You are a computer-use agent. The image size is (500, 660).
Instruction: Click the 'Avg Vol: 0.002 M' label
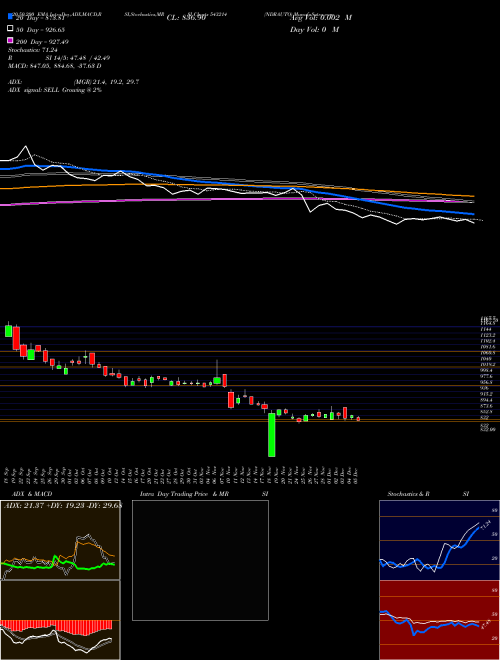click(x=321, y=18)
